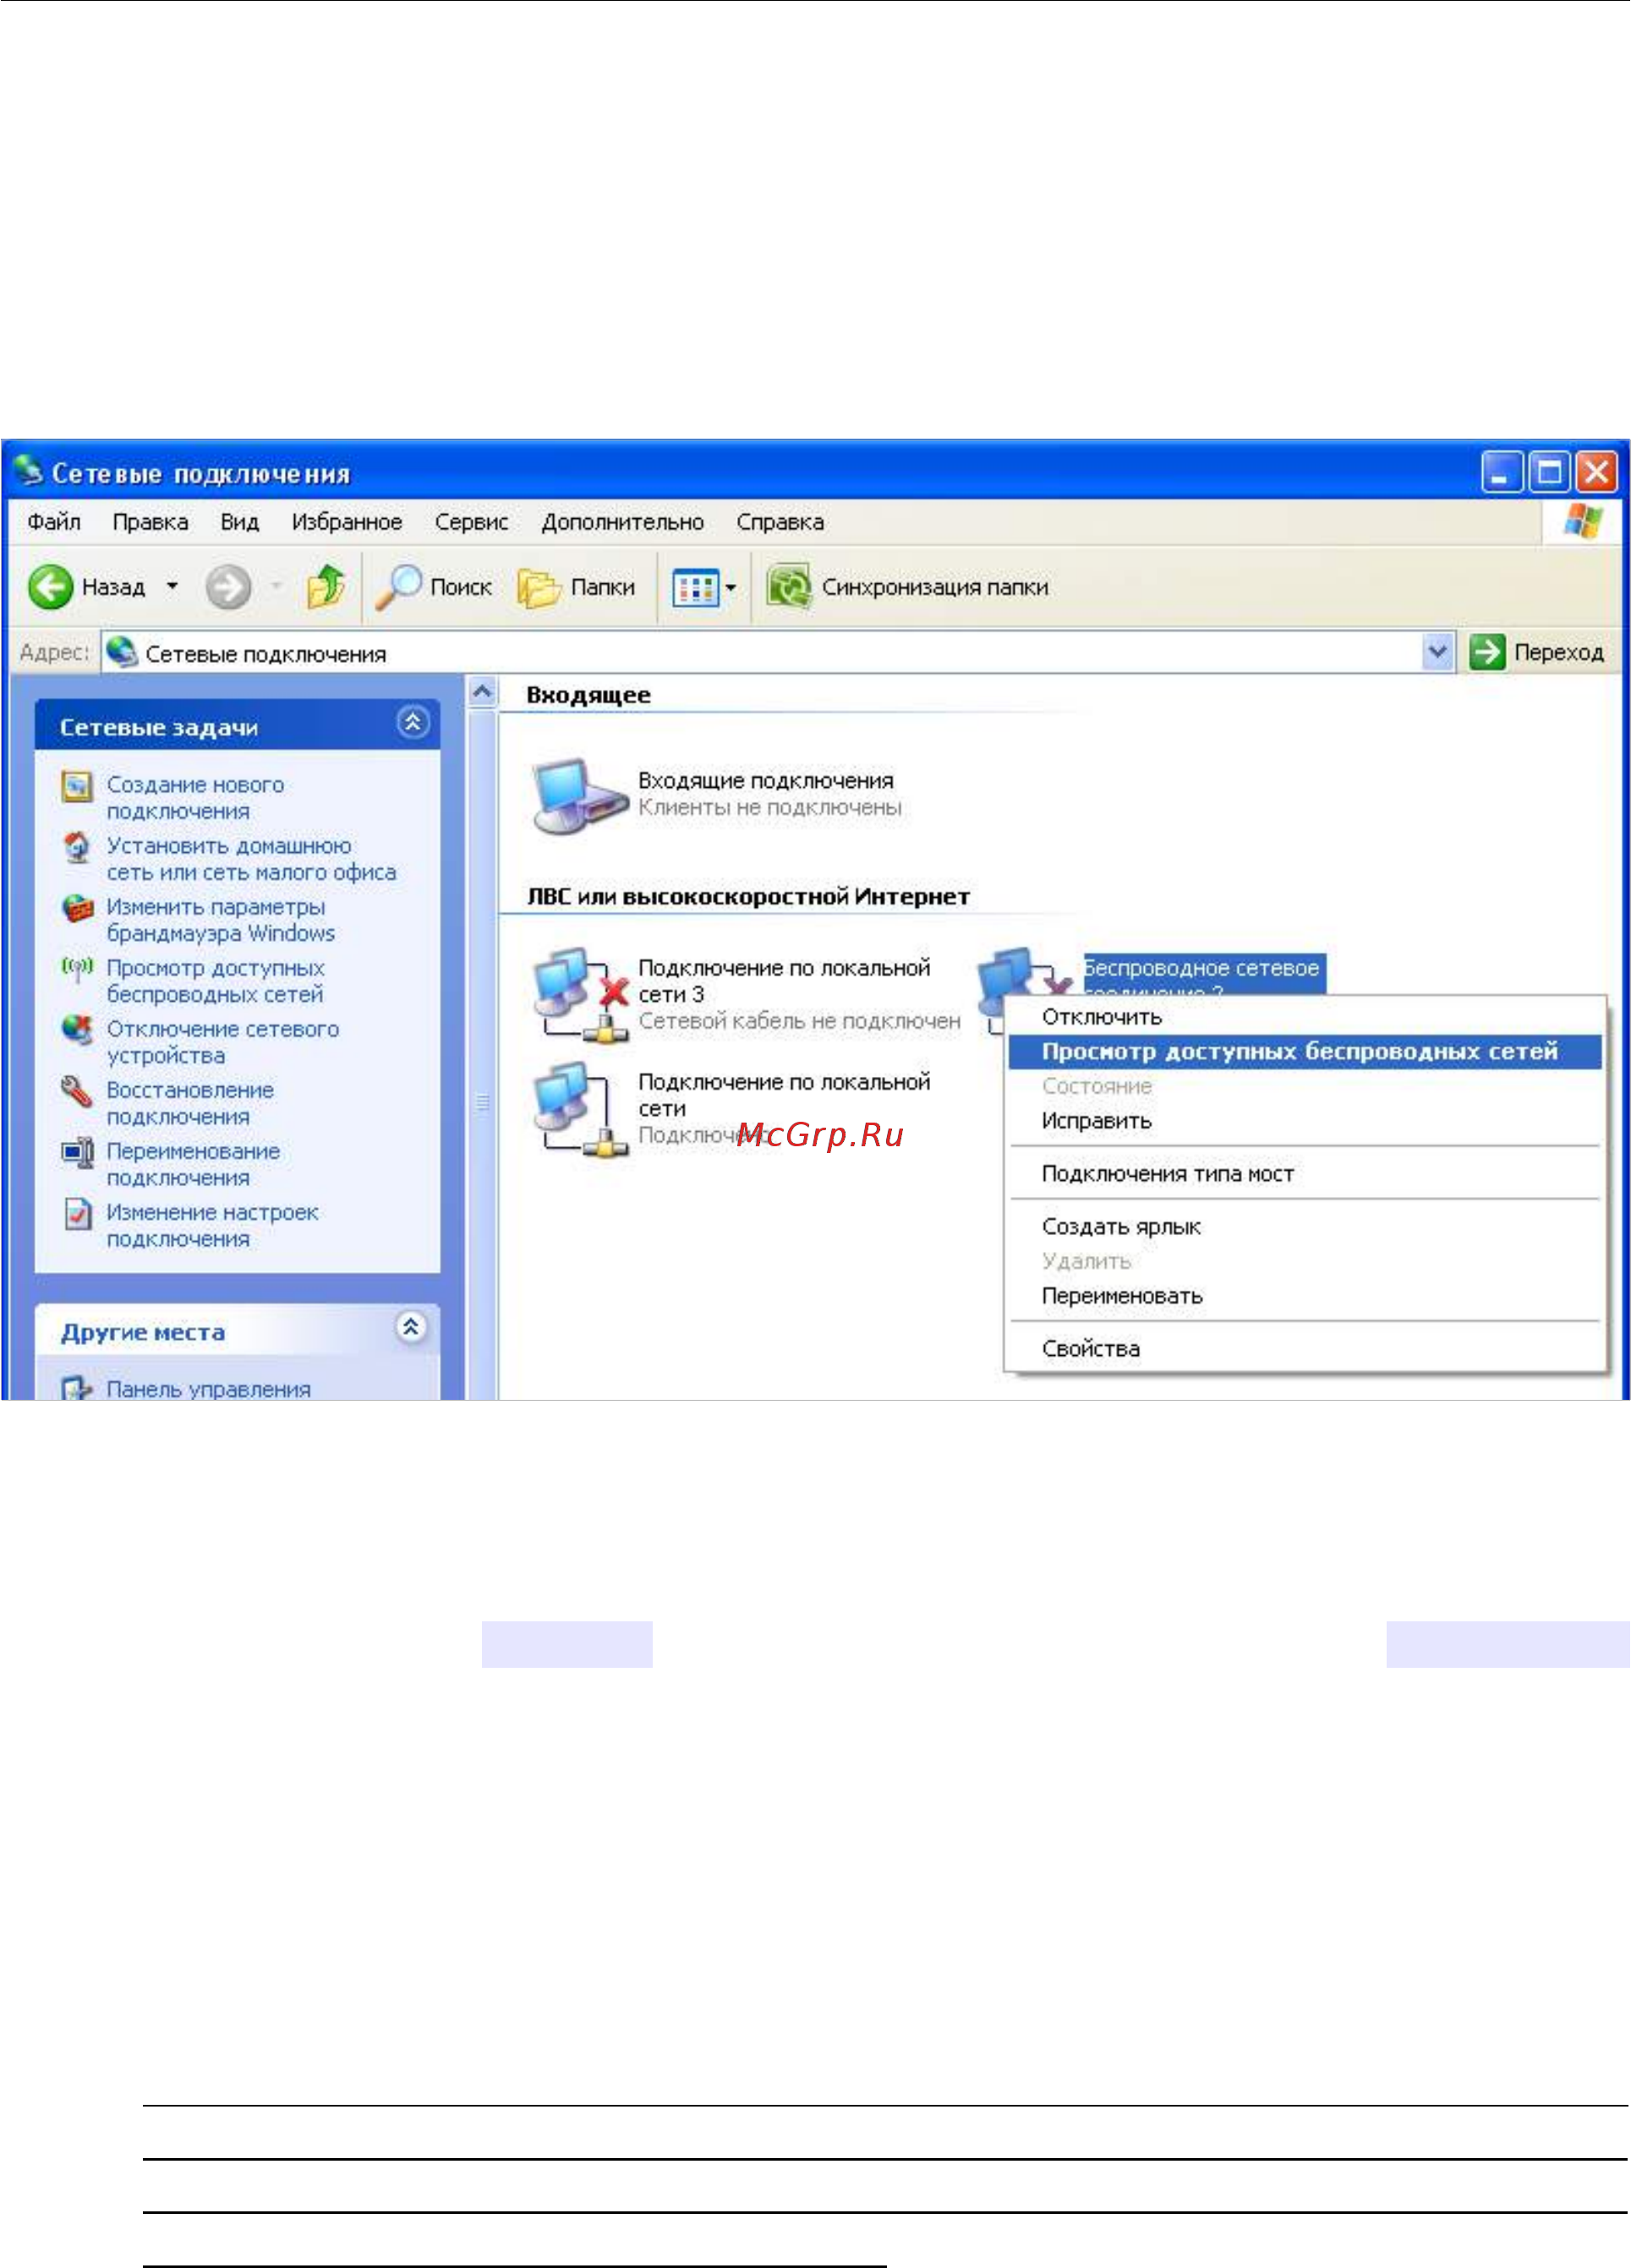Choose Свойства in context menu
The width and height of the screenshot is (1631, 2268).
(1305, 1349)
